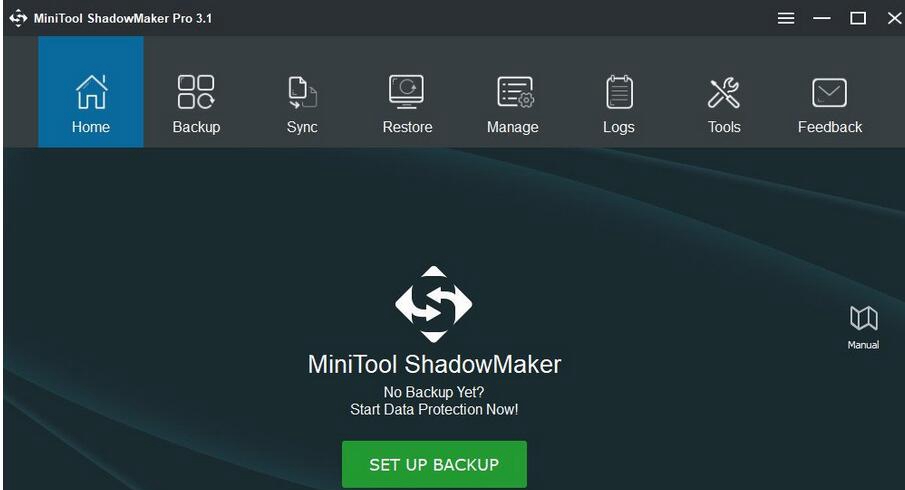This screenshot has height=490, width=905.
Task: Close the ShadowMaker window
Action: click(894, 18)
